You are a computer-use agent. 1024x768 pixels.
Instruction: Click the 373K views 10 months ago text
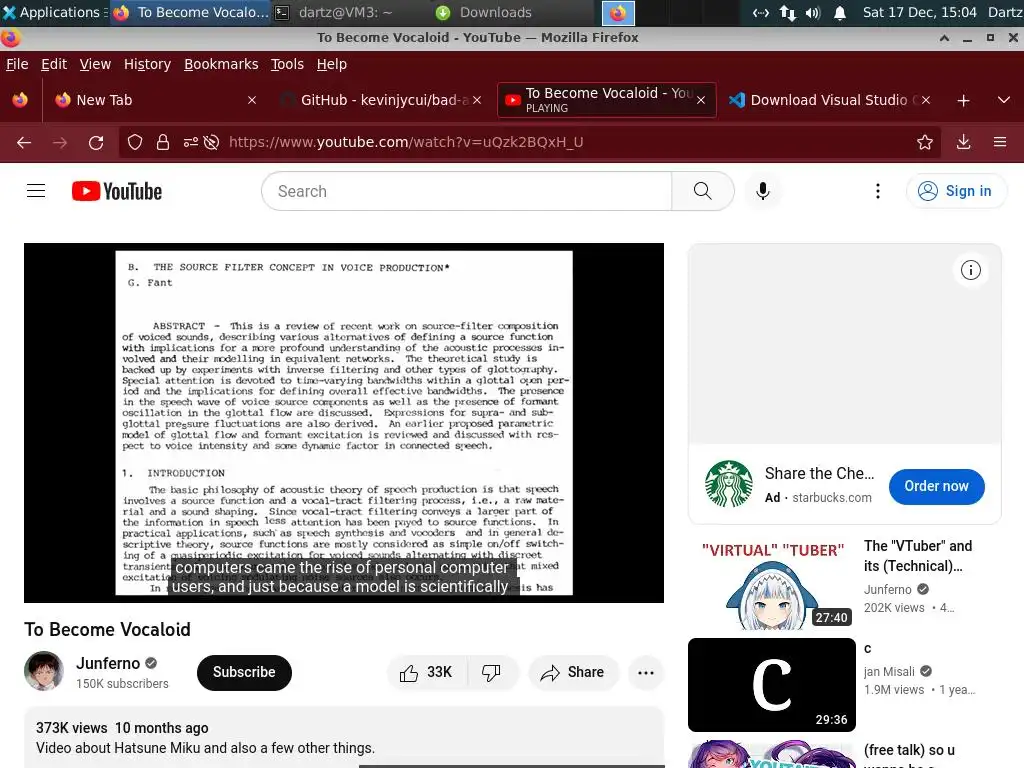122,728
